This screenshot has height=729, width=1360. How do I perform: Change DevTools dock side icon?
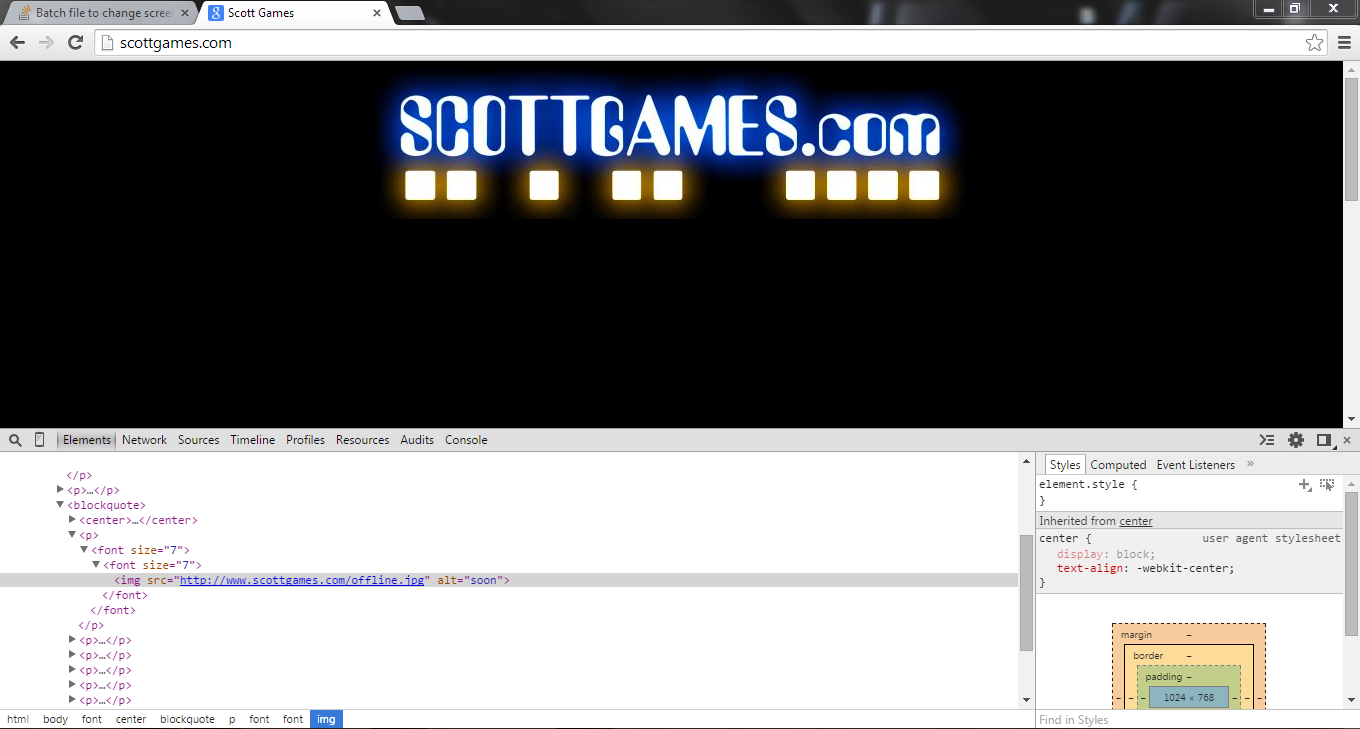[x=1324, y=440]
